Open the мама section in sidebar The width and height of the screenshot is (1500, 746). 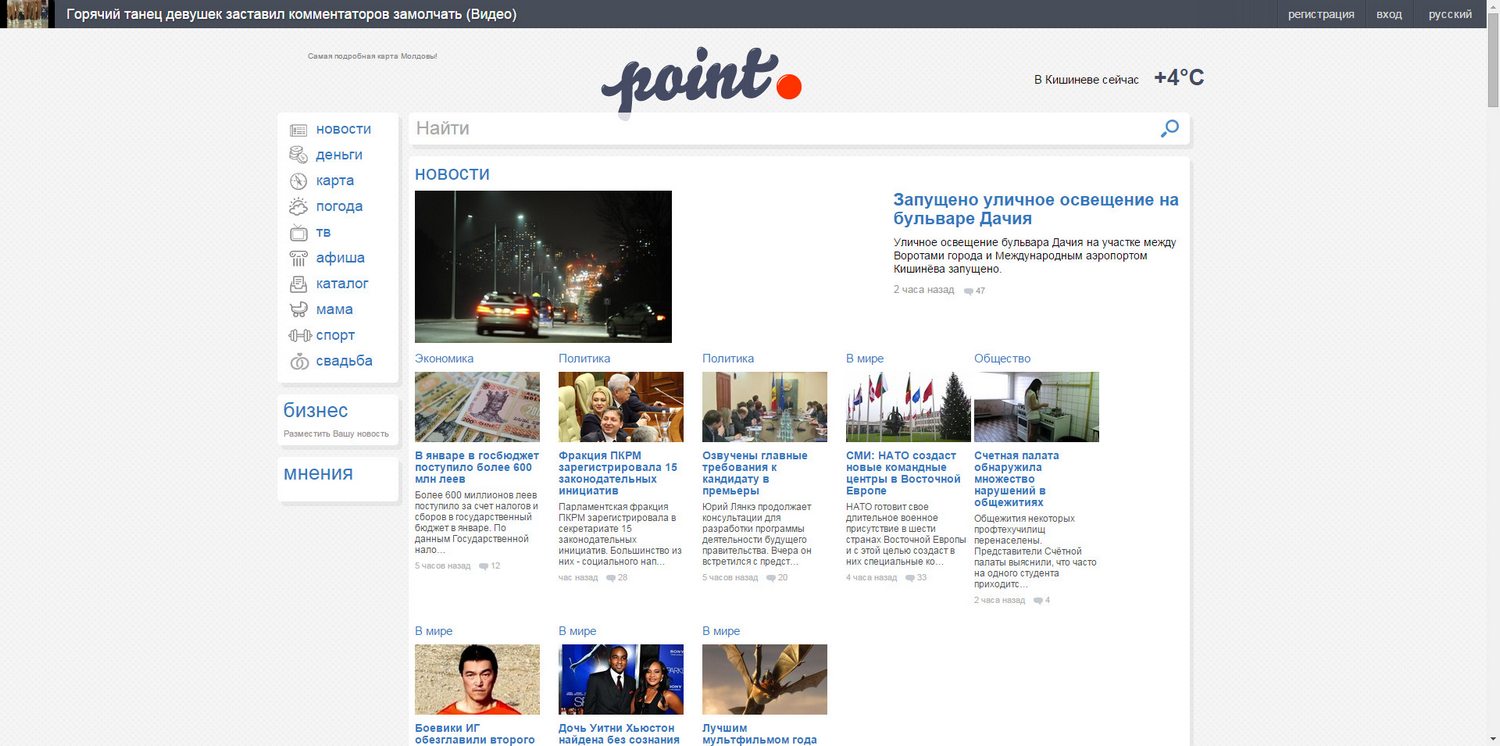click(333, 309)
